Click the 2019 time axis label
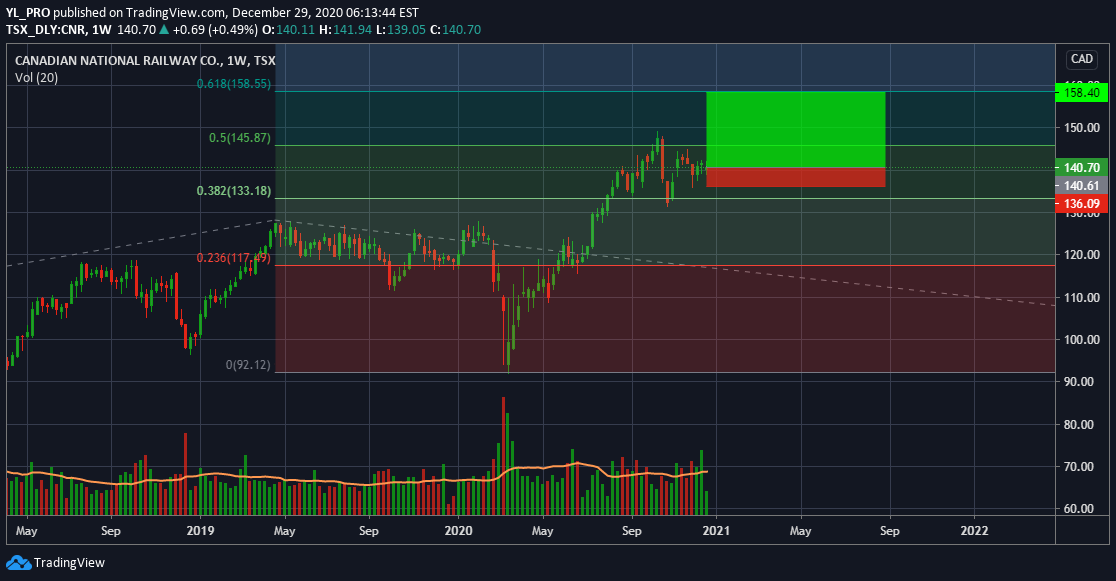 click(200, 531)
